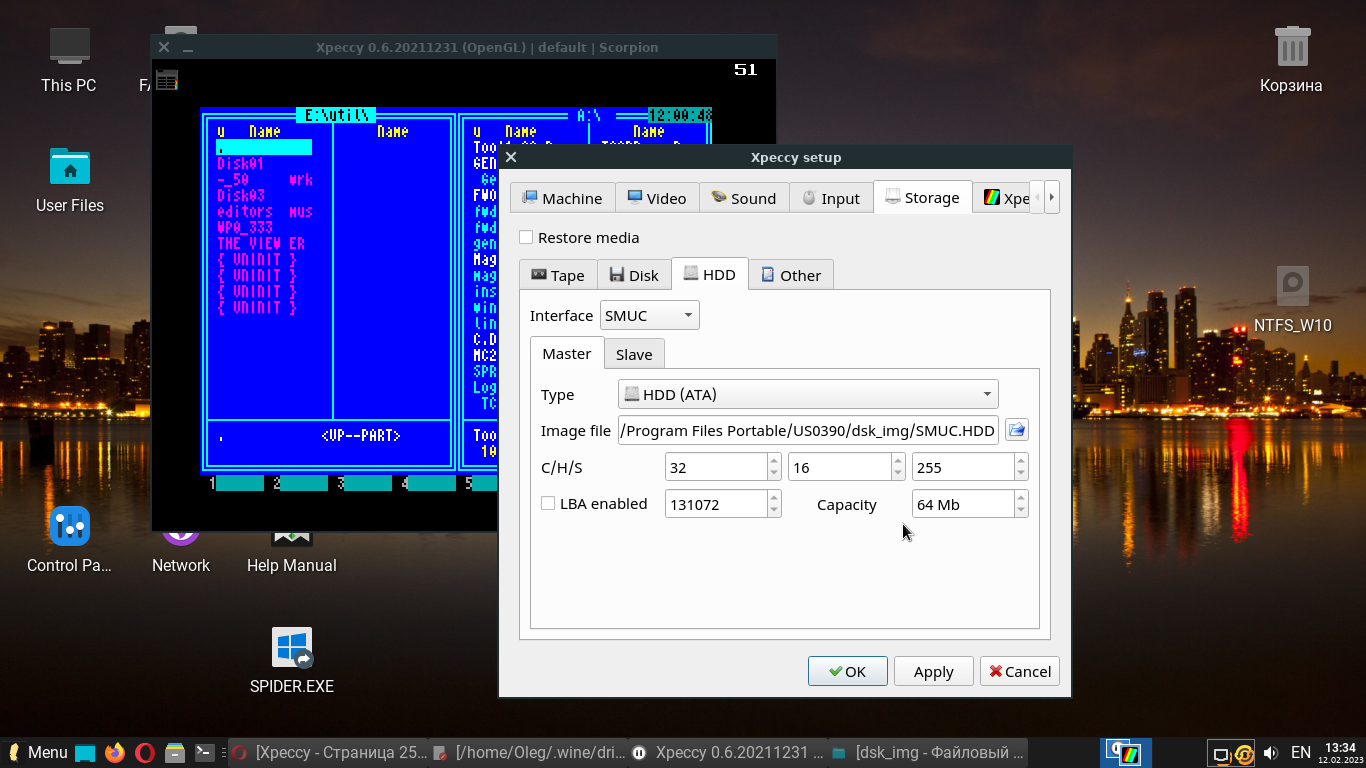The height and width of the screenshot is (768, 1366).
Task: Open User Files folder icon
Action: (70, 181)
